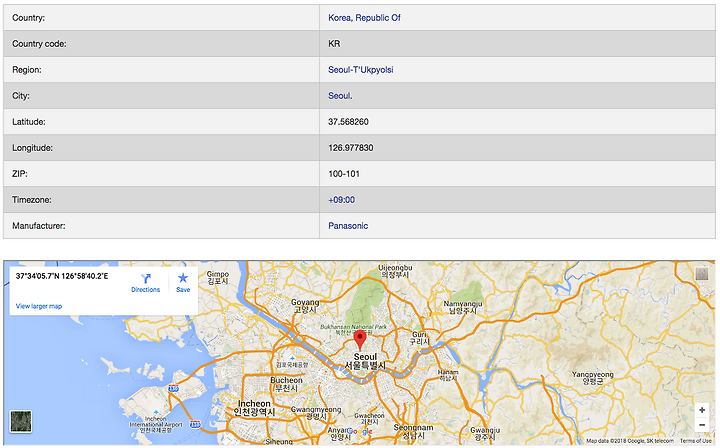Click the Yangpyeong label on the map

click(x=593, y=377)
